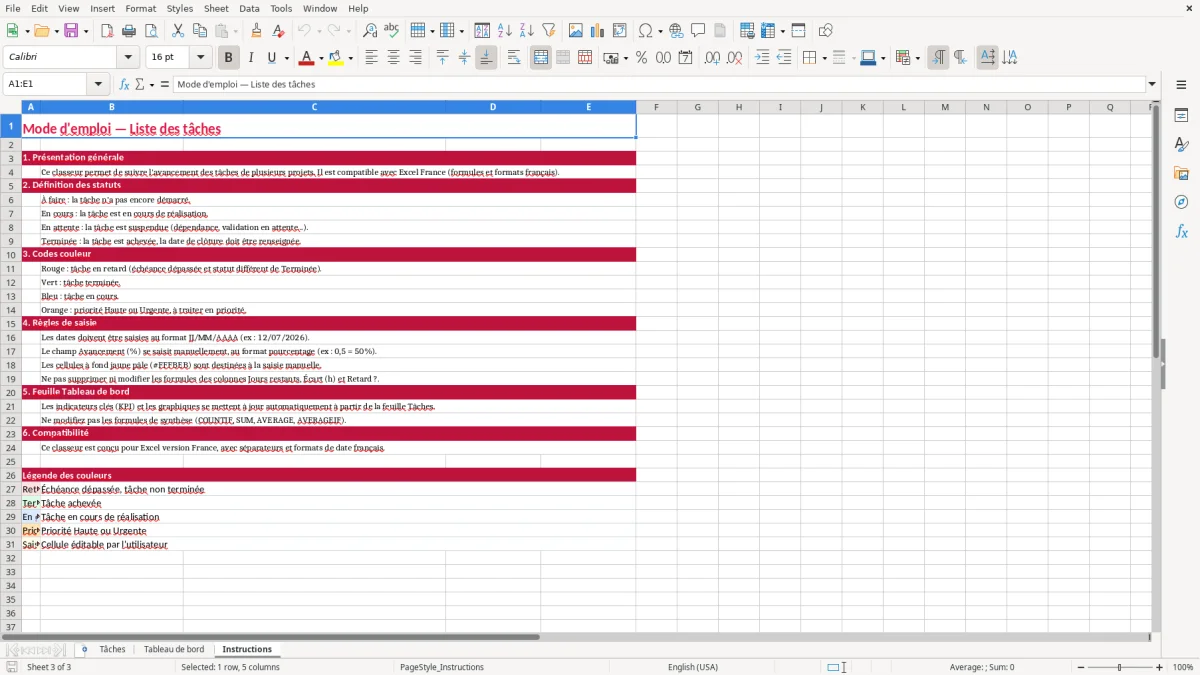Open the Borders dropdown arrow
The width and height of the screenshot is (1200, 675).
tap(824, 58)
